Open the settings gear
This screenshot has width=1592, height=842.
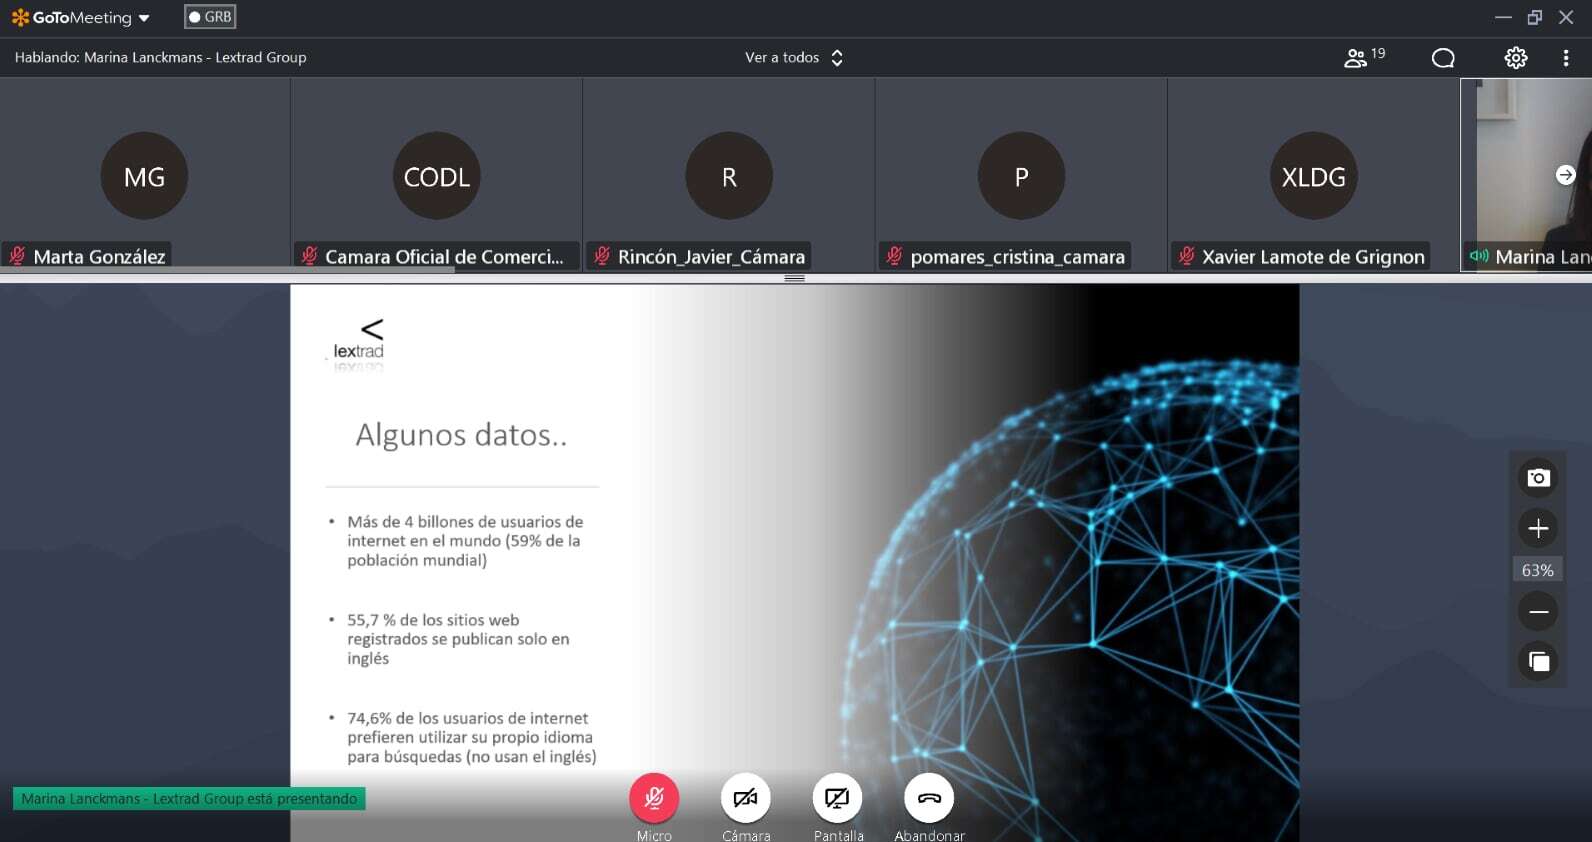coord(1516,58)
